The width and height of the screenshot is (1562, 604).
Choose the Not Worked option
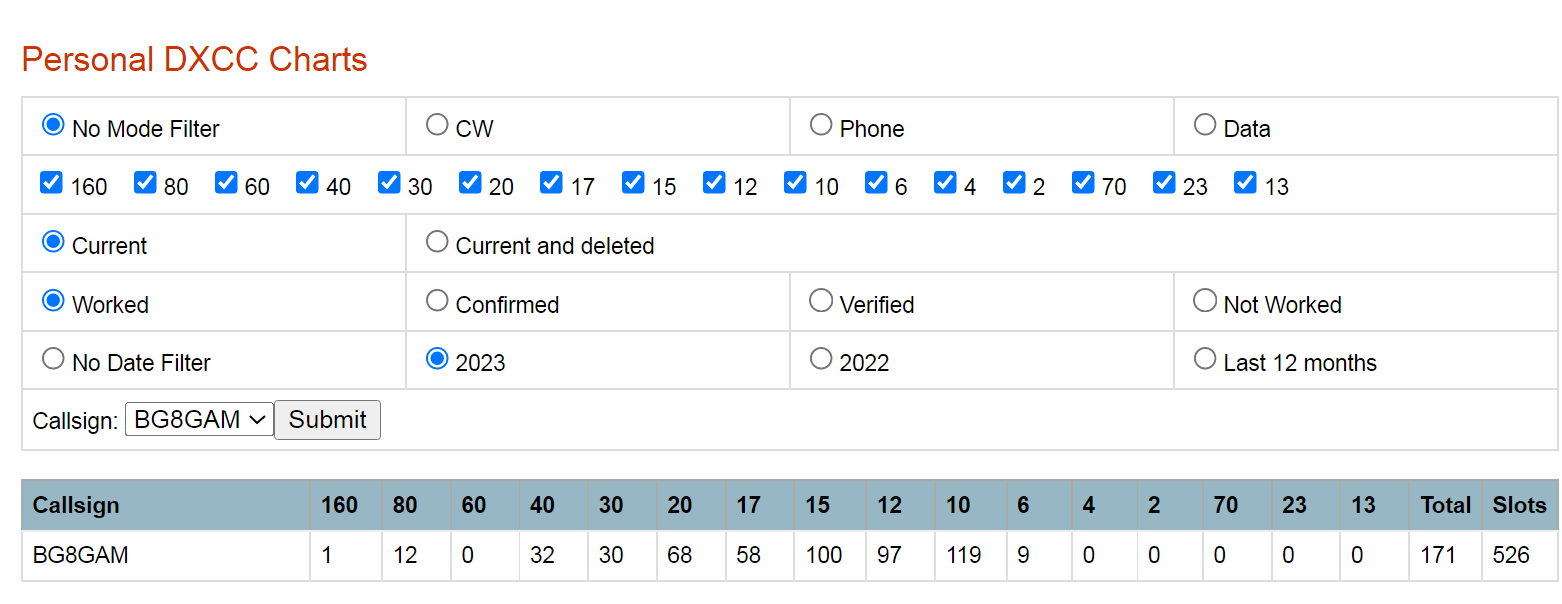1205,301
